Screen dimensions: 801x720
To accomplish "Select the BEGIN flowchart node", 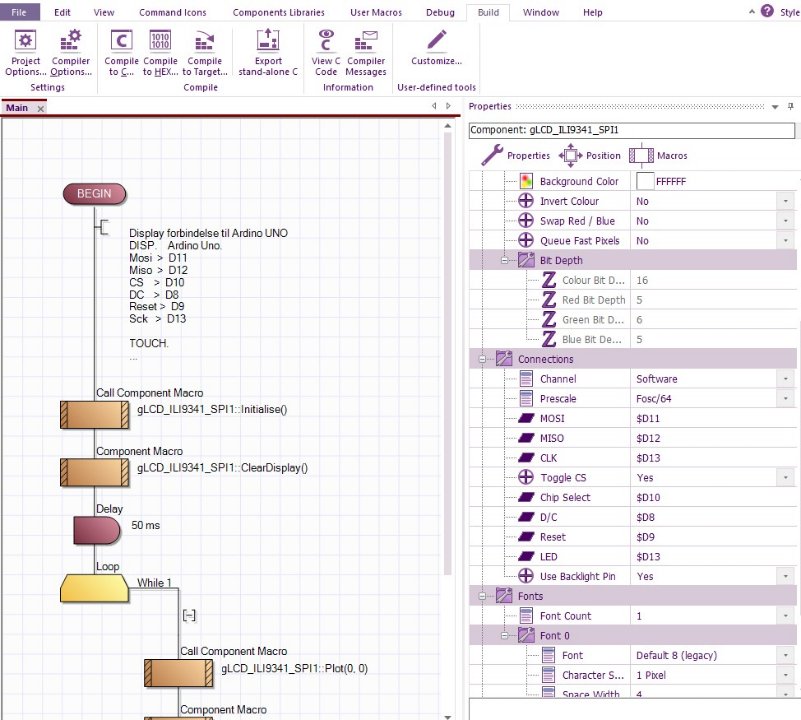I will [x=94, y=193].
